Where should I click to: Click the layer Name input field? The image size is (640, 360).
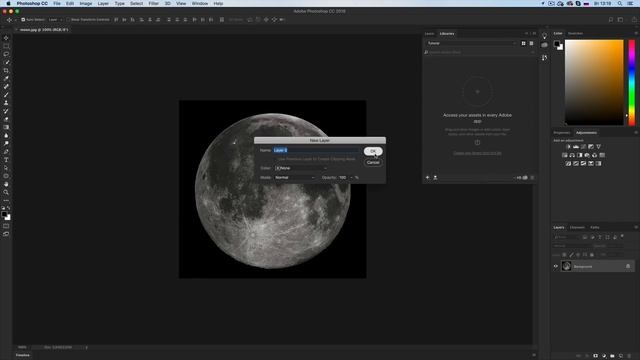pos(316,150)
